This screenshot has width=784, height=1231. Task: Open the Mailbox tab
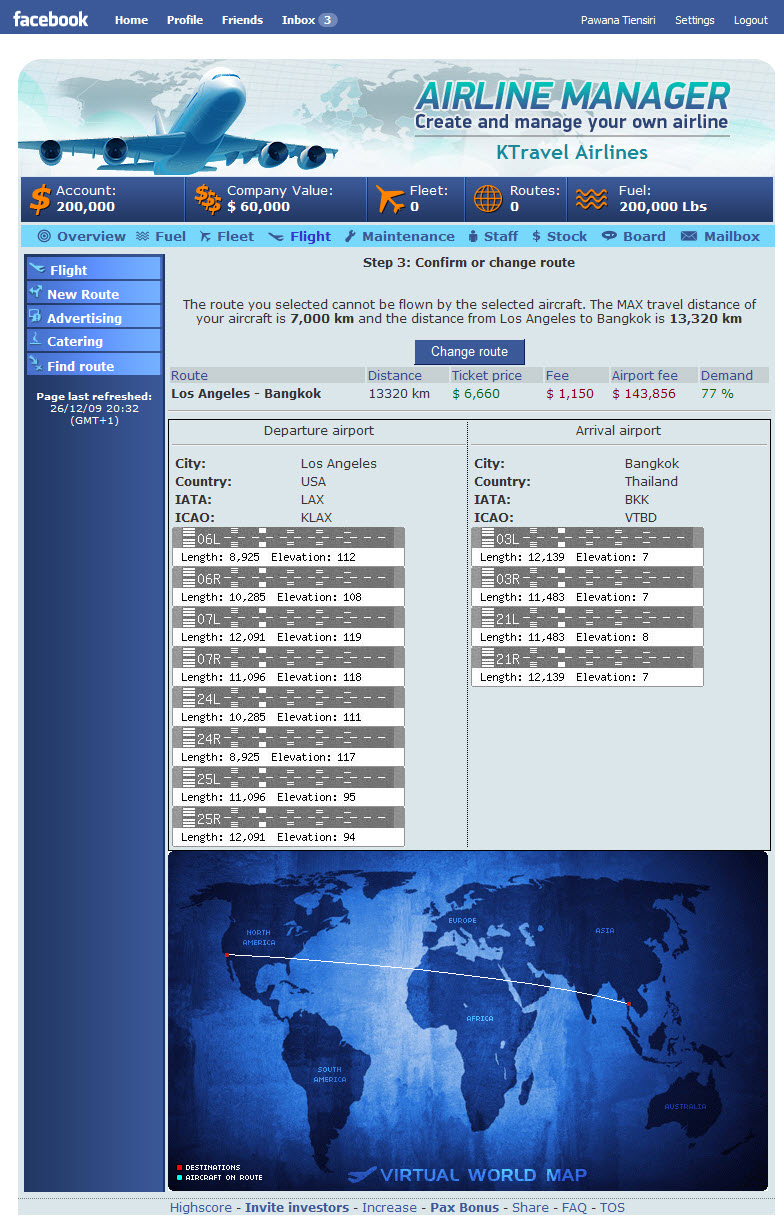click(732, 236)
